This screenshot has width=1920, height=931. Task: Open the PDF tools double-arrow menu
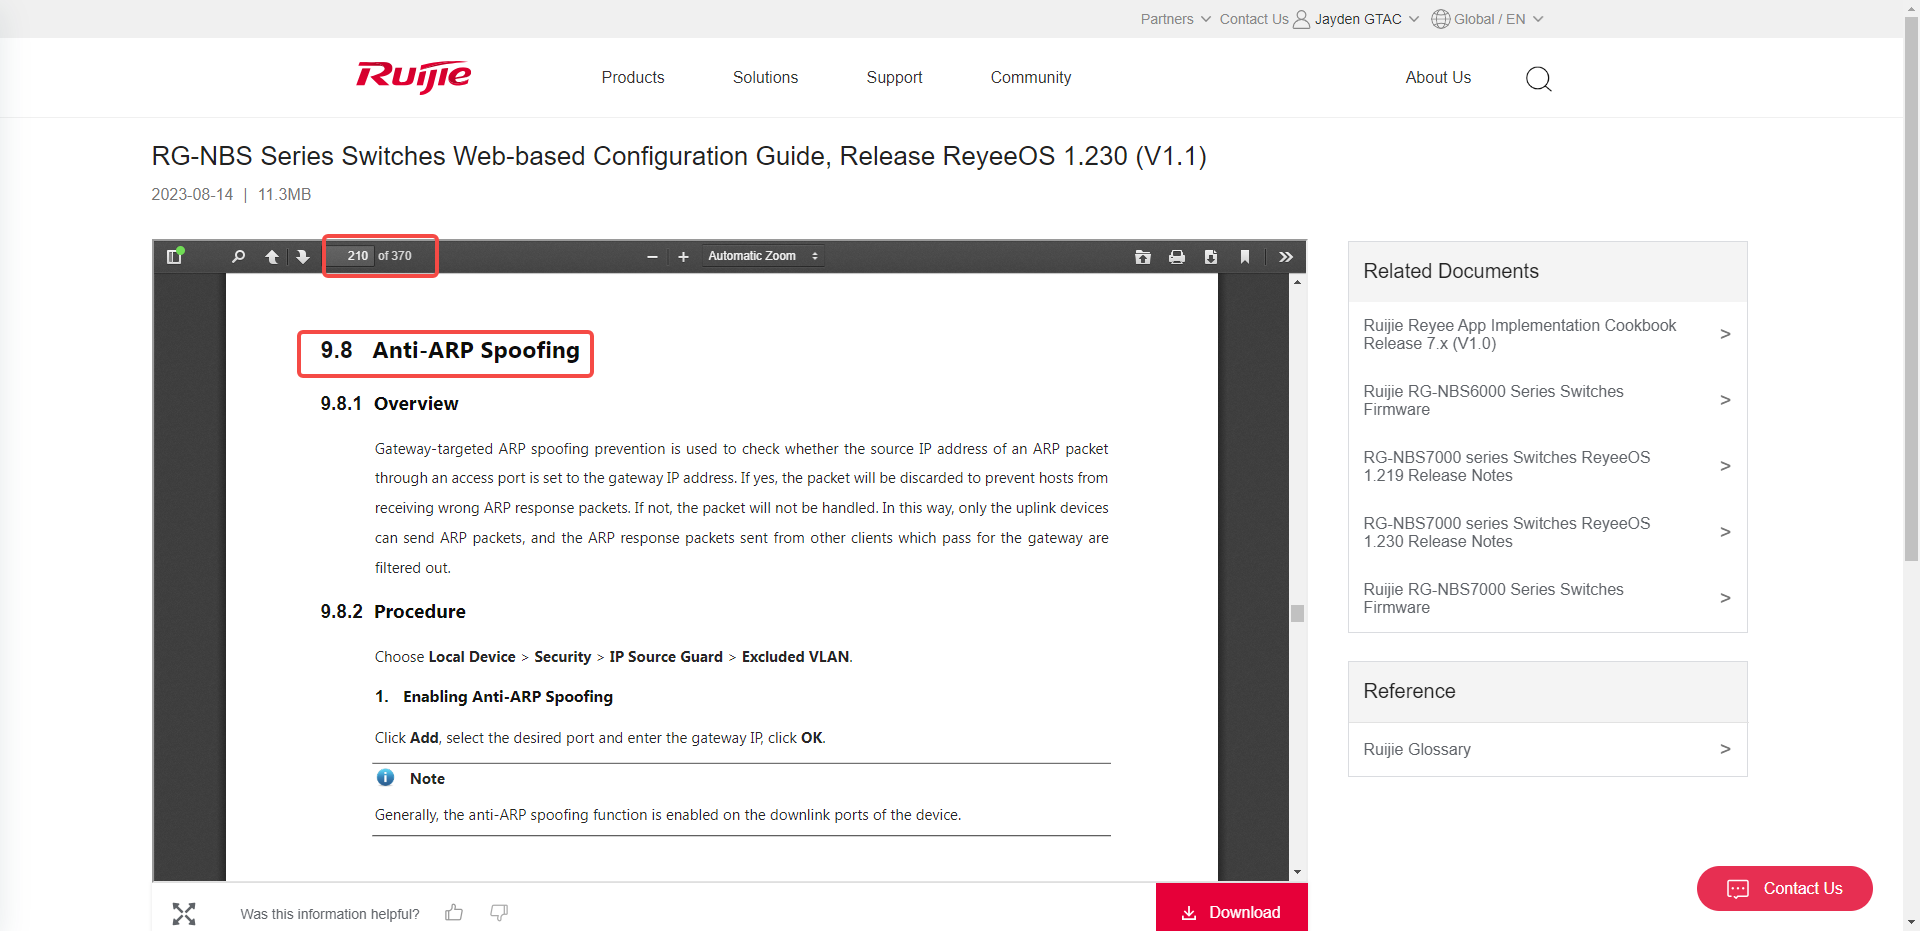click(1286, 257)
